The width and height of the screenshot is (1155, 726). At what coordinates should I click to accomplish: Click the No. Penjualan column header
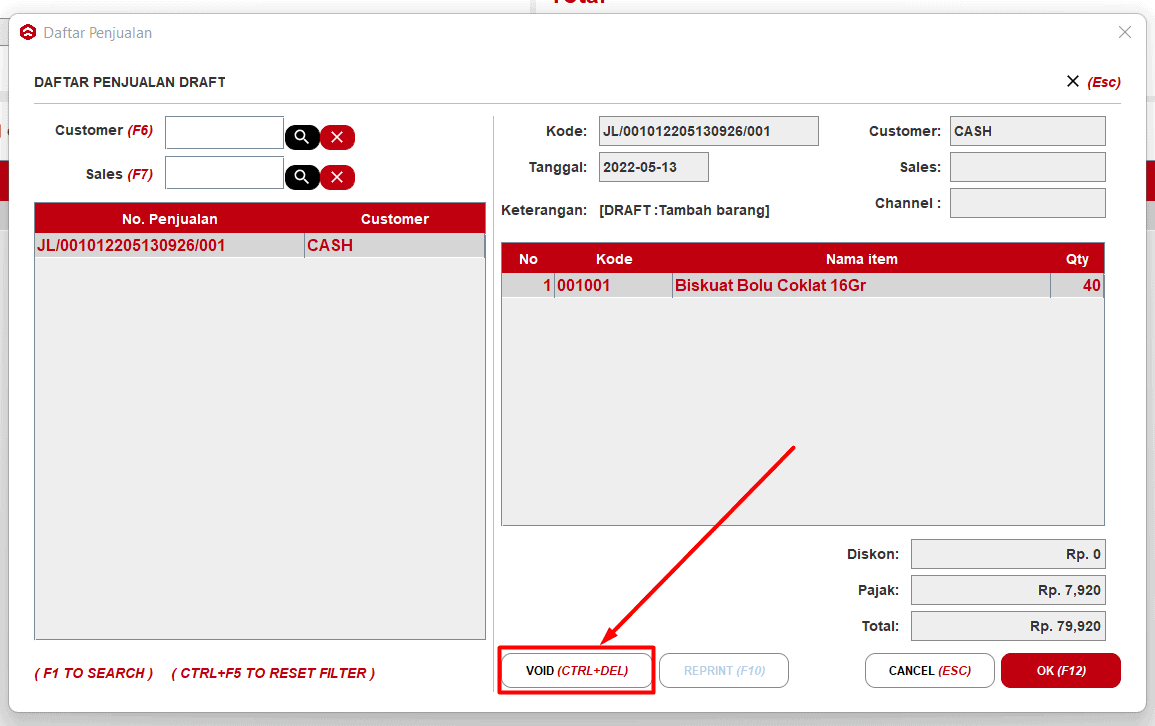[169, 219]
